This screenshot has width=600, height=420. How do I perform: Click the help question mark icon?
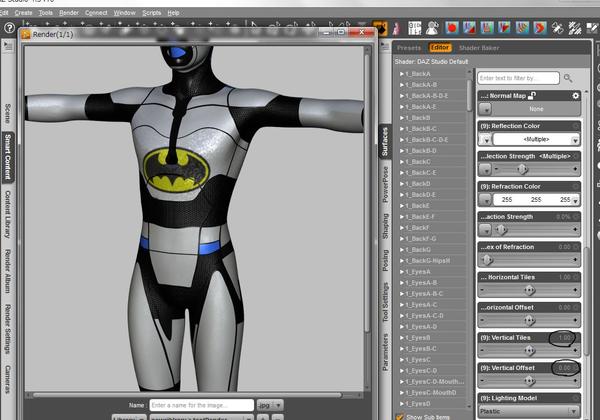pos(9,28)
